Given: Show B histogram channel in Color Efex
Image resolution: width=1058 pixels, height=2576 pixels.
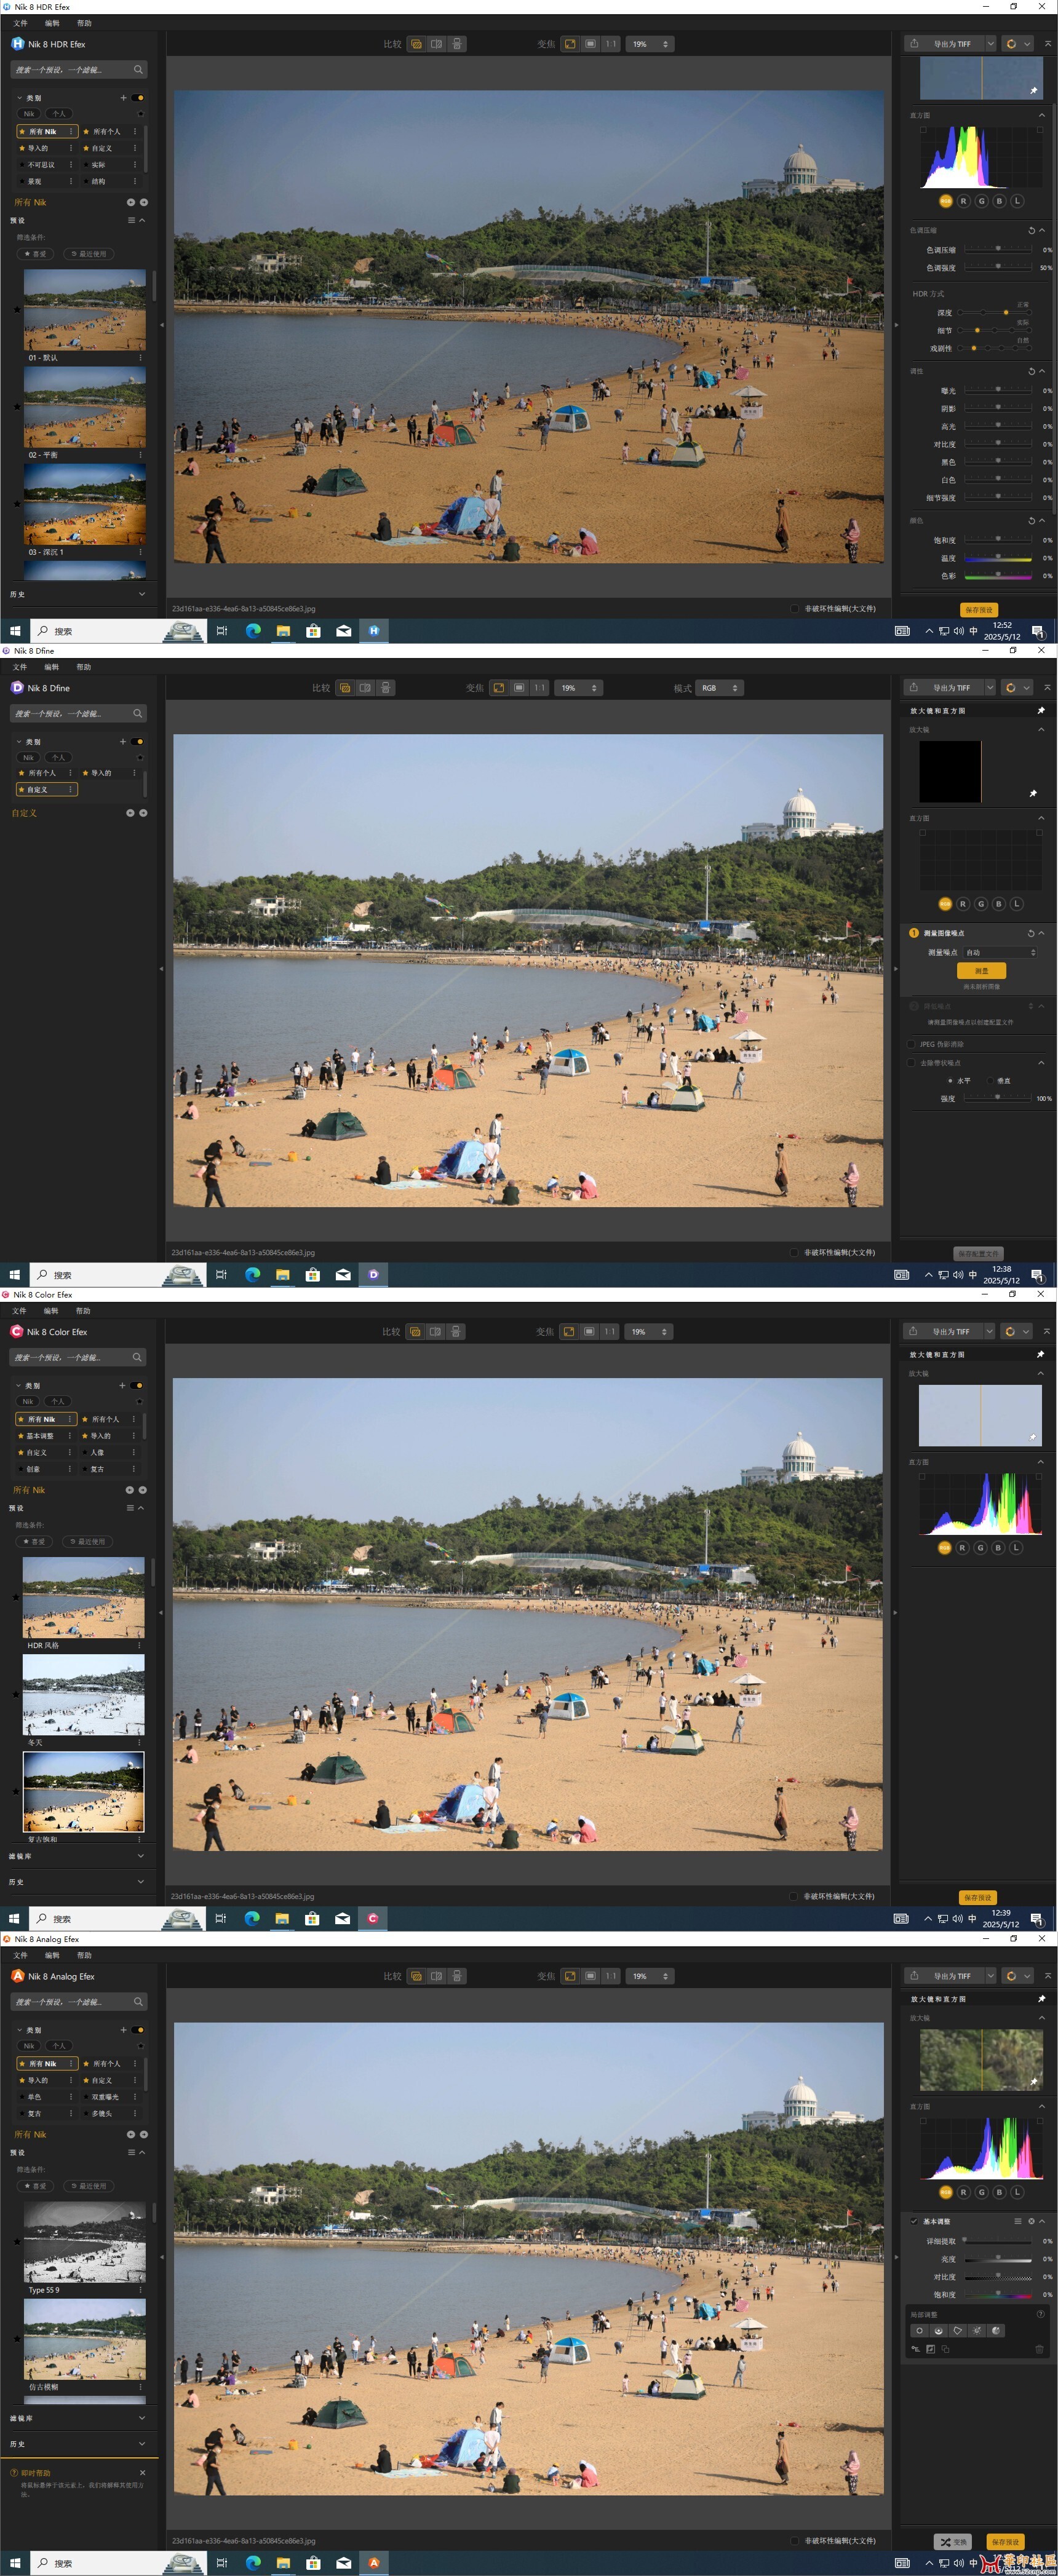Looking at the screenshot, I should (998, 1548).
